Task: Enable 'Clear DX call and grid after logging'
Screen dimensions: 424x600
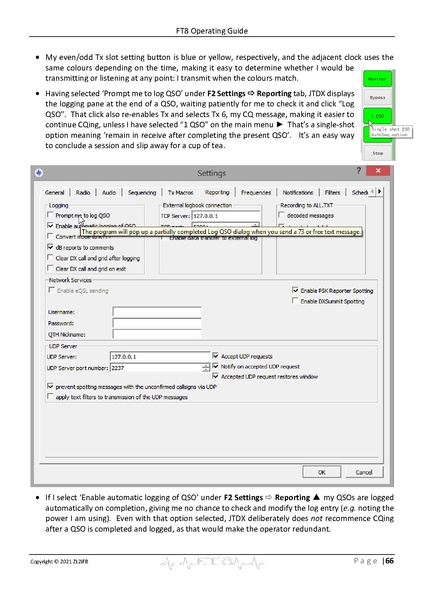Action: (50, 258)
